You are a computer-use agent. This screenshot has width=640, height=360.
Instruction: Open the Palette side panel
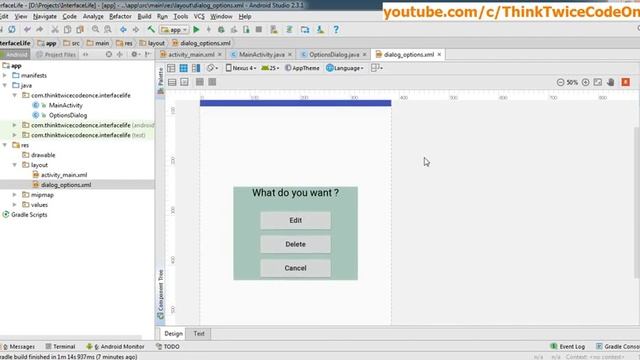click(x=160, y=80)
